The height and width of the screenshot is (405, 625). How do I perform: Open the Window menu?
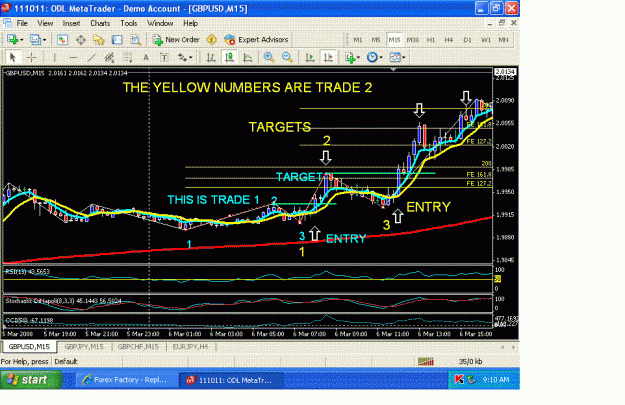160,23
